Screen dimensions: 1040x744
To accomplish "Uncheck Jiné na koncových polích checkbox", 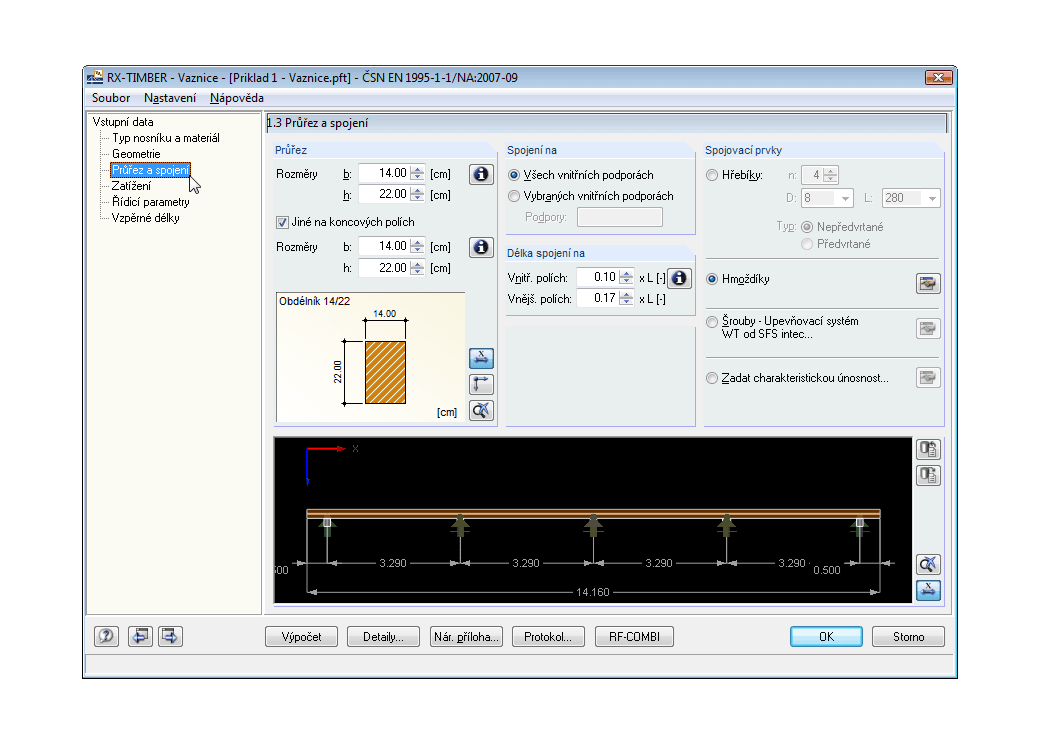I will click(283, 222).
